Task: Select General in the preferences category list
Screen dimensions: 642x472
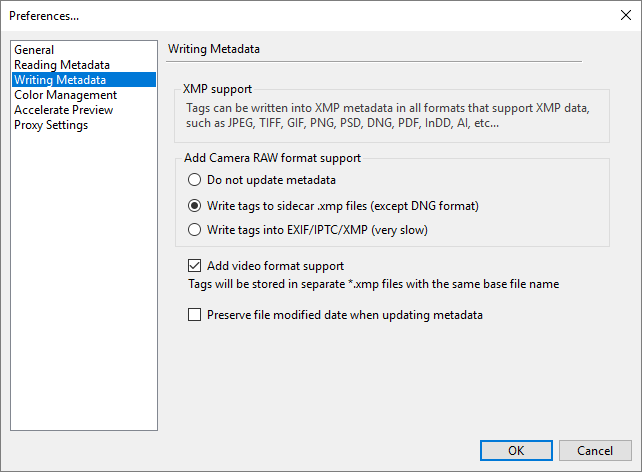Action: 34,50
